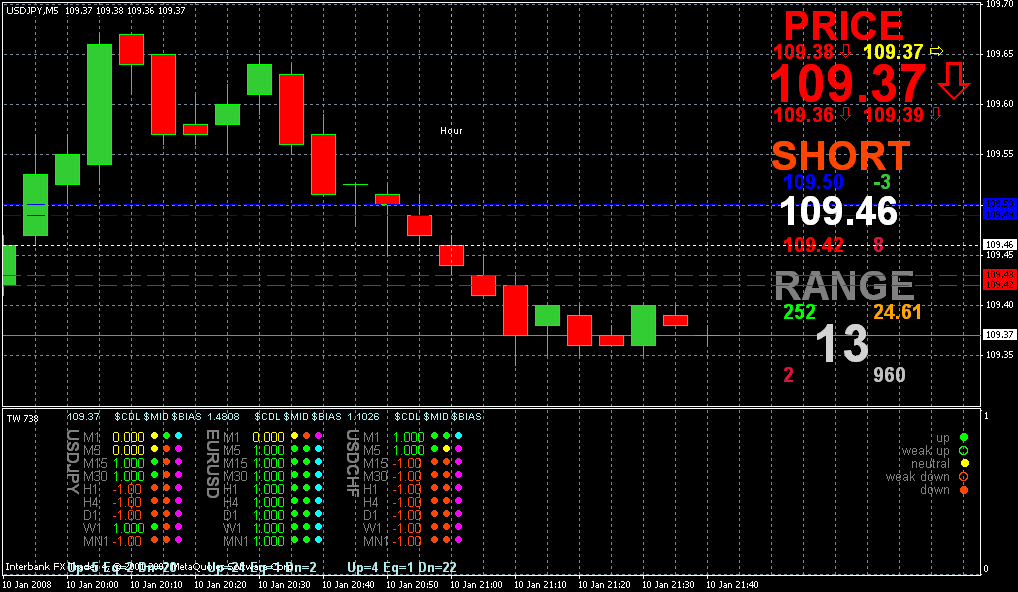Select USDJPY M1 cyan $BIAS dot
Screen dimensions: 1018x592
pos(179,436)
